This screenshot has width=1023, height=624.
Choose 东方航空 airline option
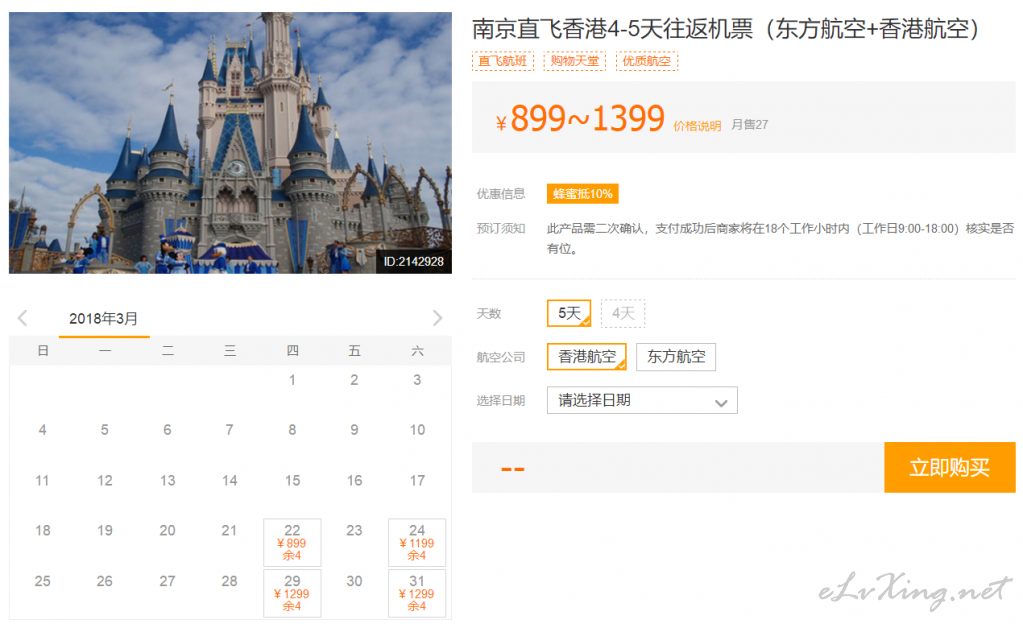(676, 357)
